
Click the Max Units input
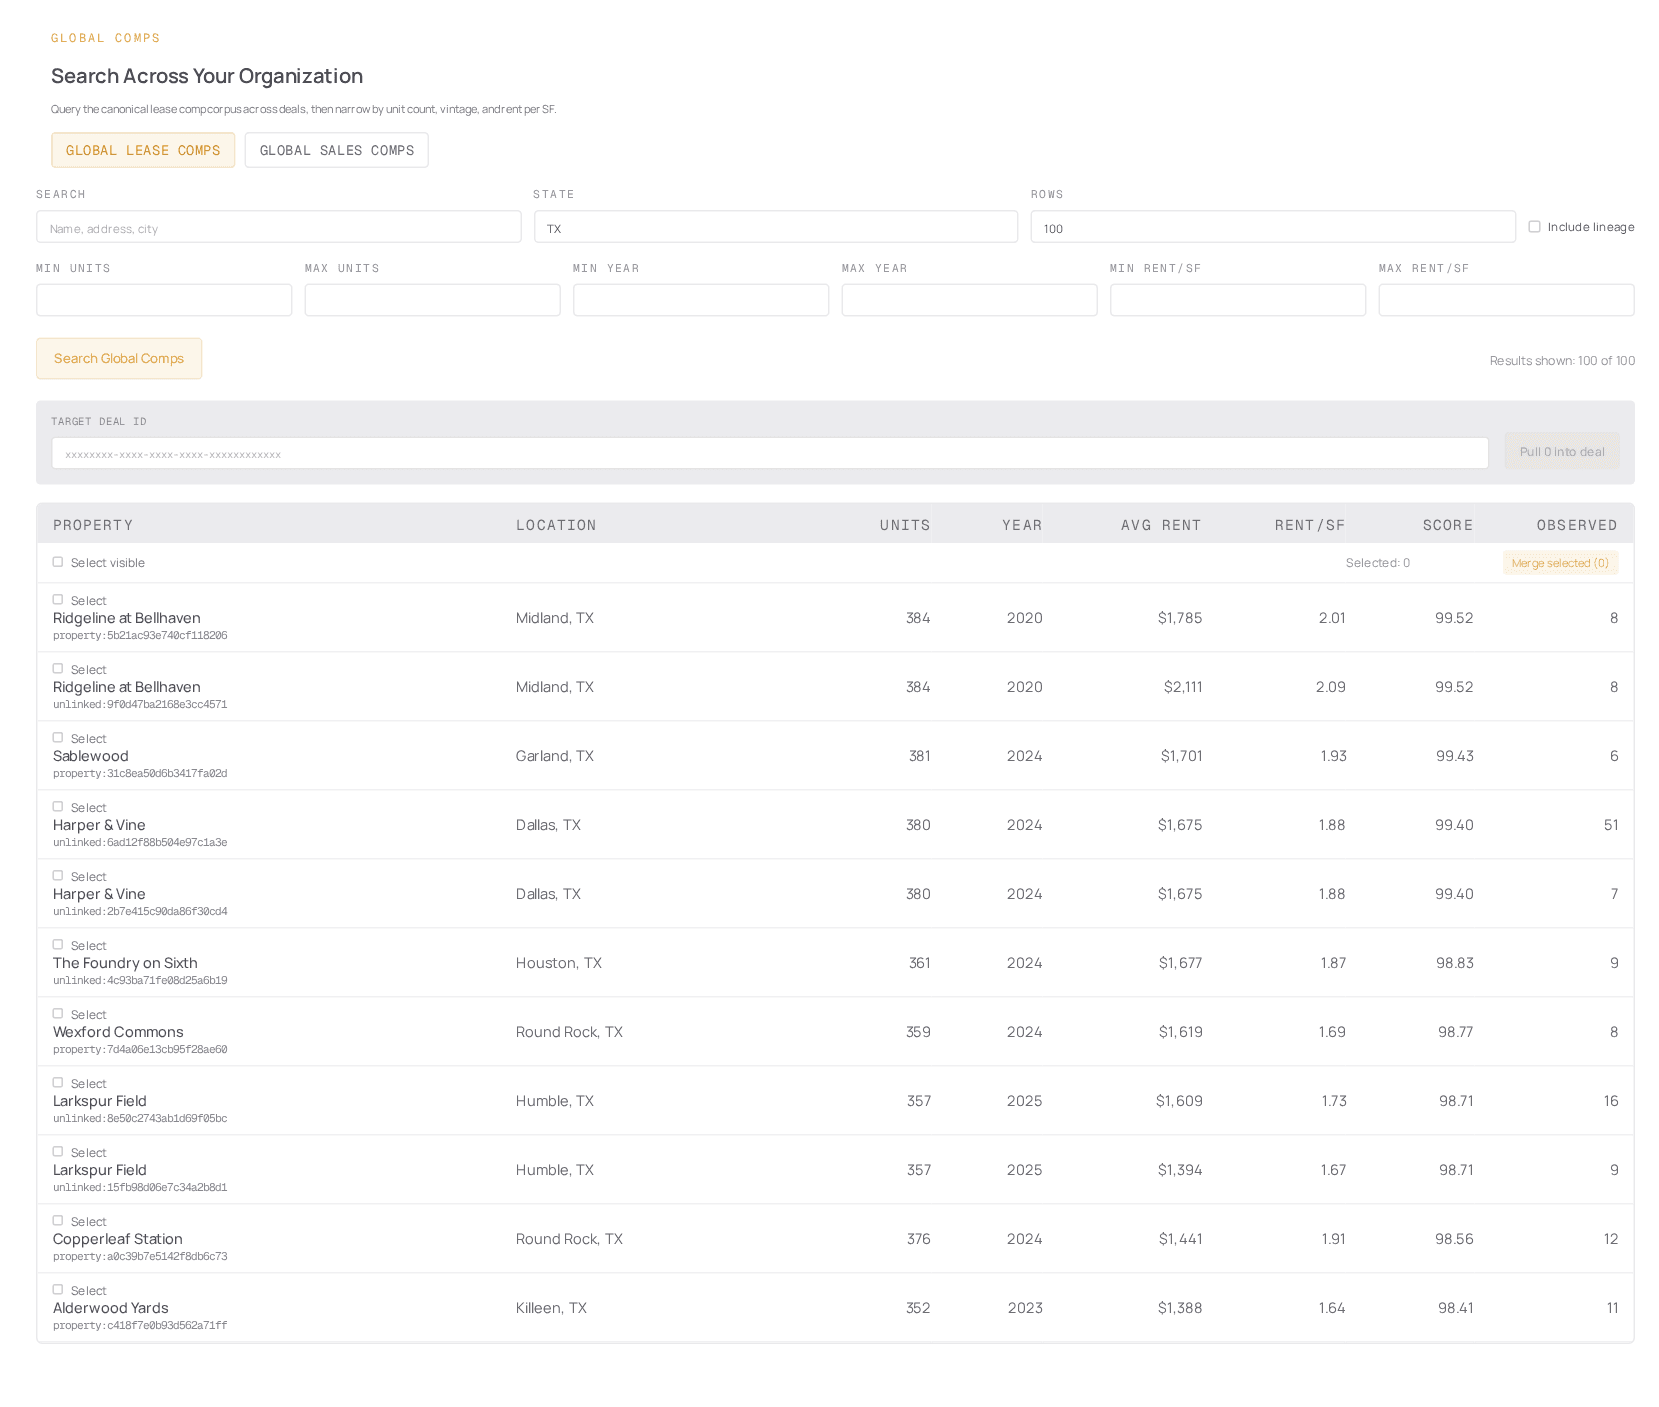tap(432, 300)
